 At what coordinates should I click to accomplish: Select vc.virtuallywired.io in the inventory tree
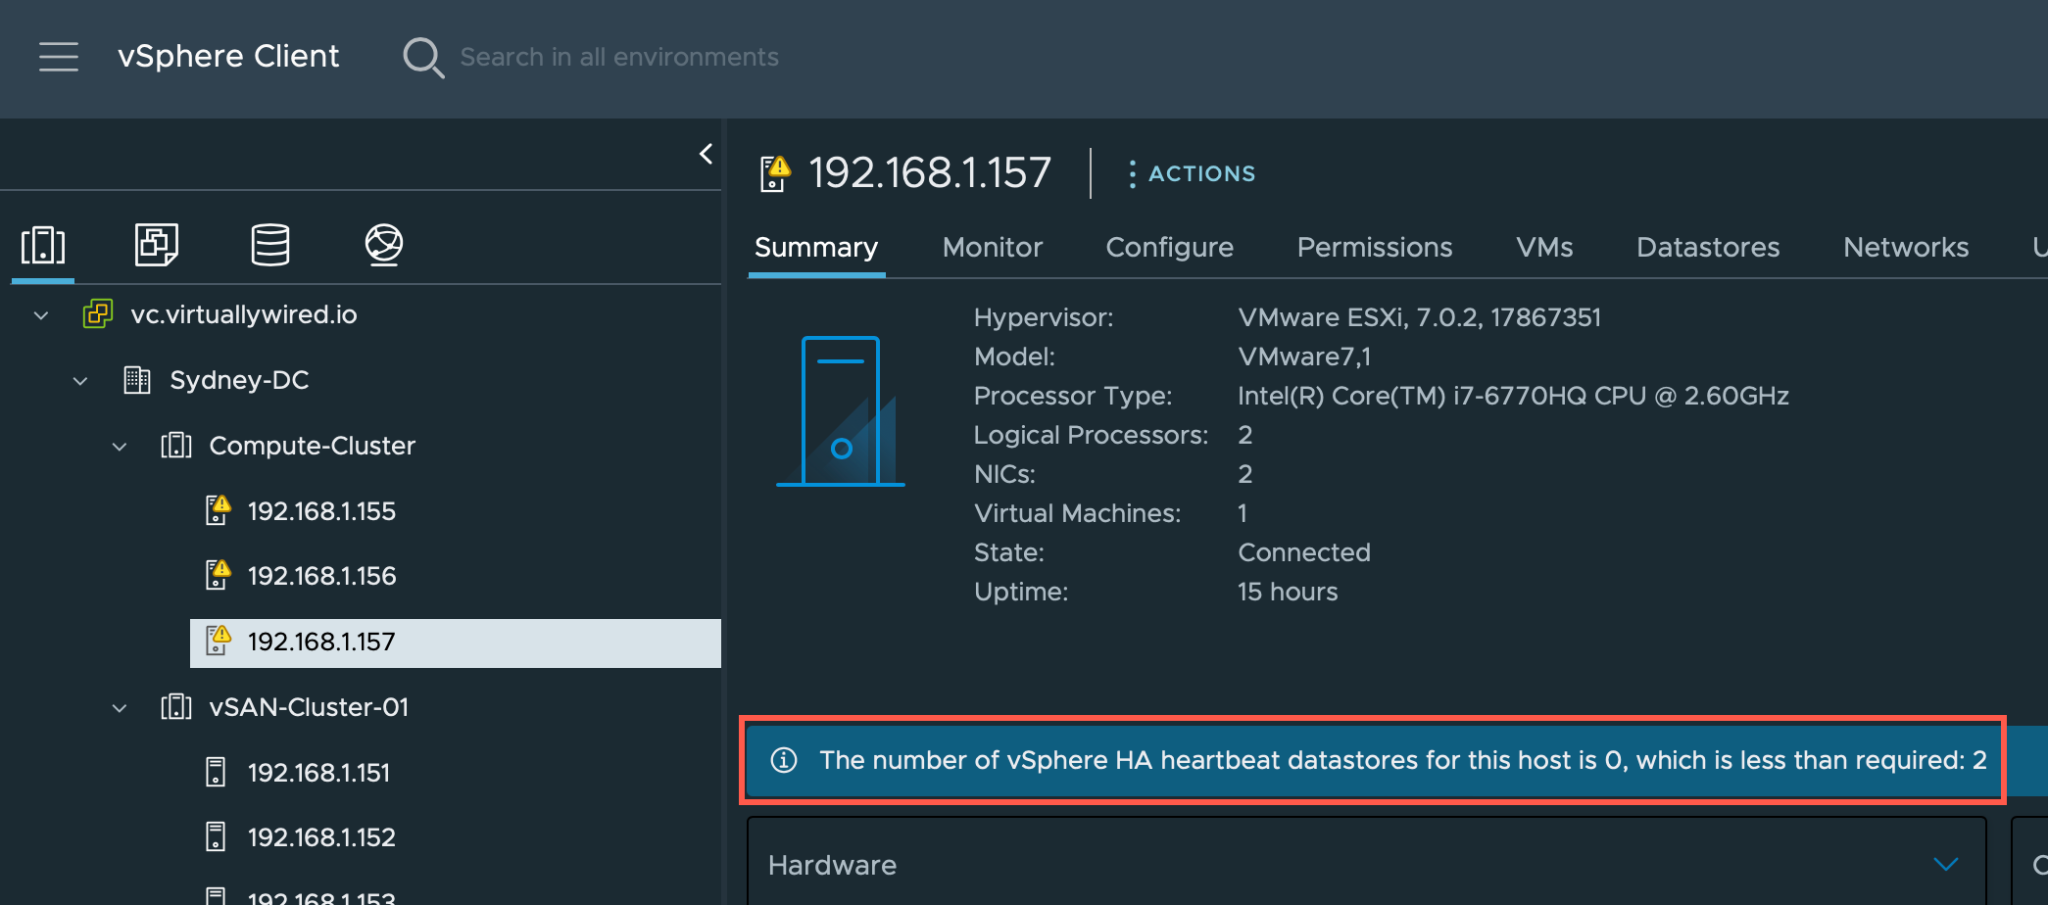[x=243, y=314]
